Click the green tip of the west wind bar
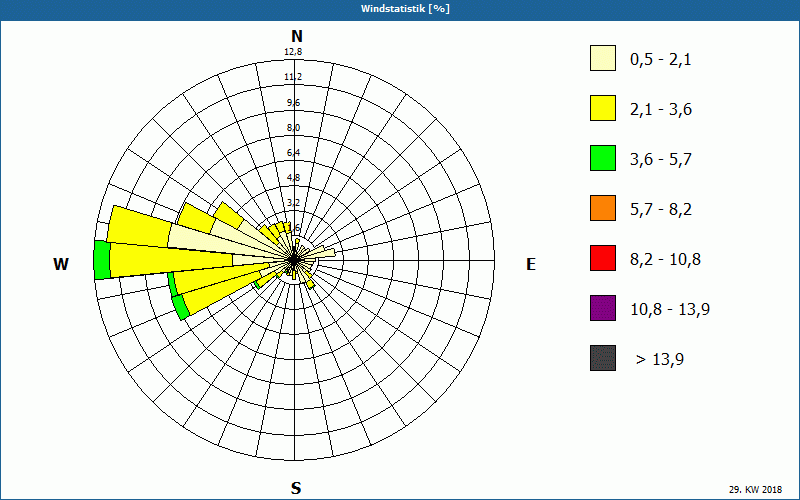Viewport: 800px width, 500px height. coord(102,260)
